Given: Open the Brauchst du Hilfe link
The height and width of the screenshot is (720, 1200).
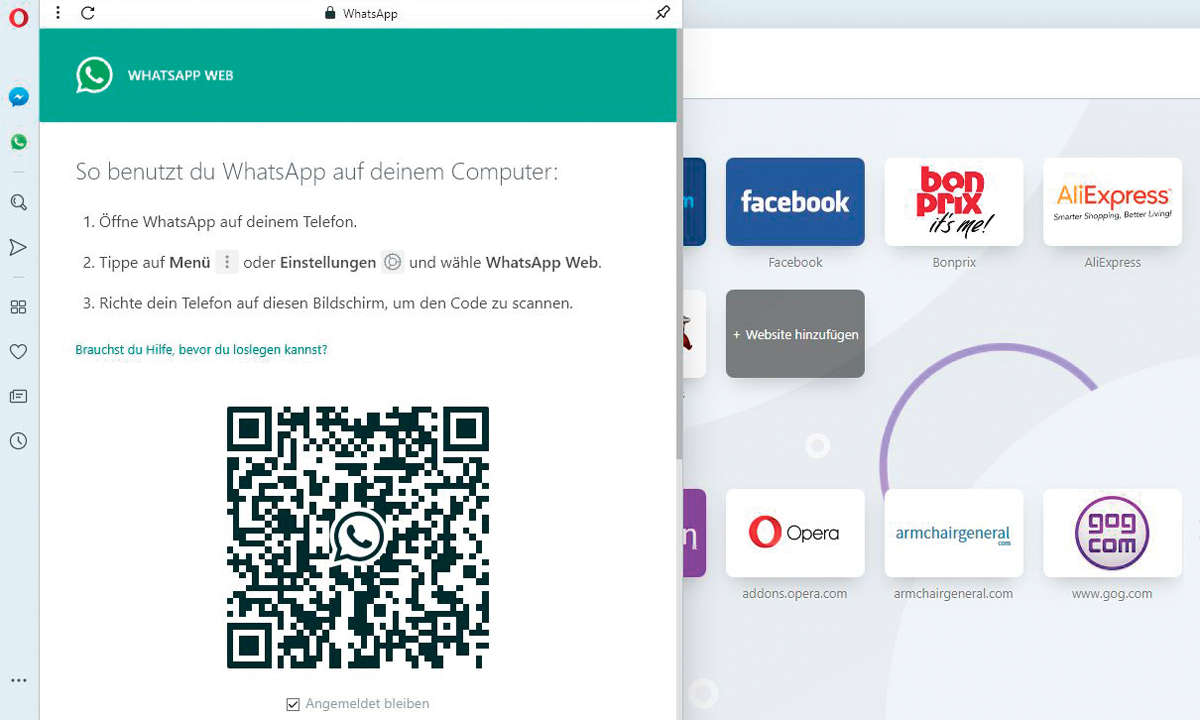Looking at the screenshot, I should pyautogui.click(x=201, y=350).
